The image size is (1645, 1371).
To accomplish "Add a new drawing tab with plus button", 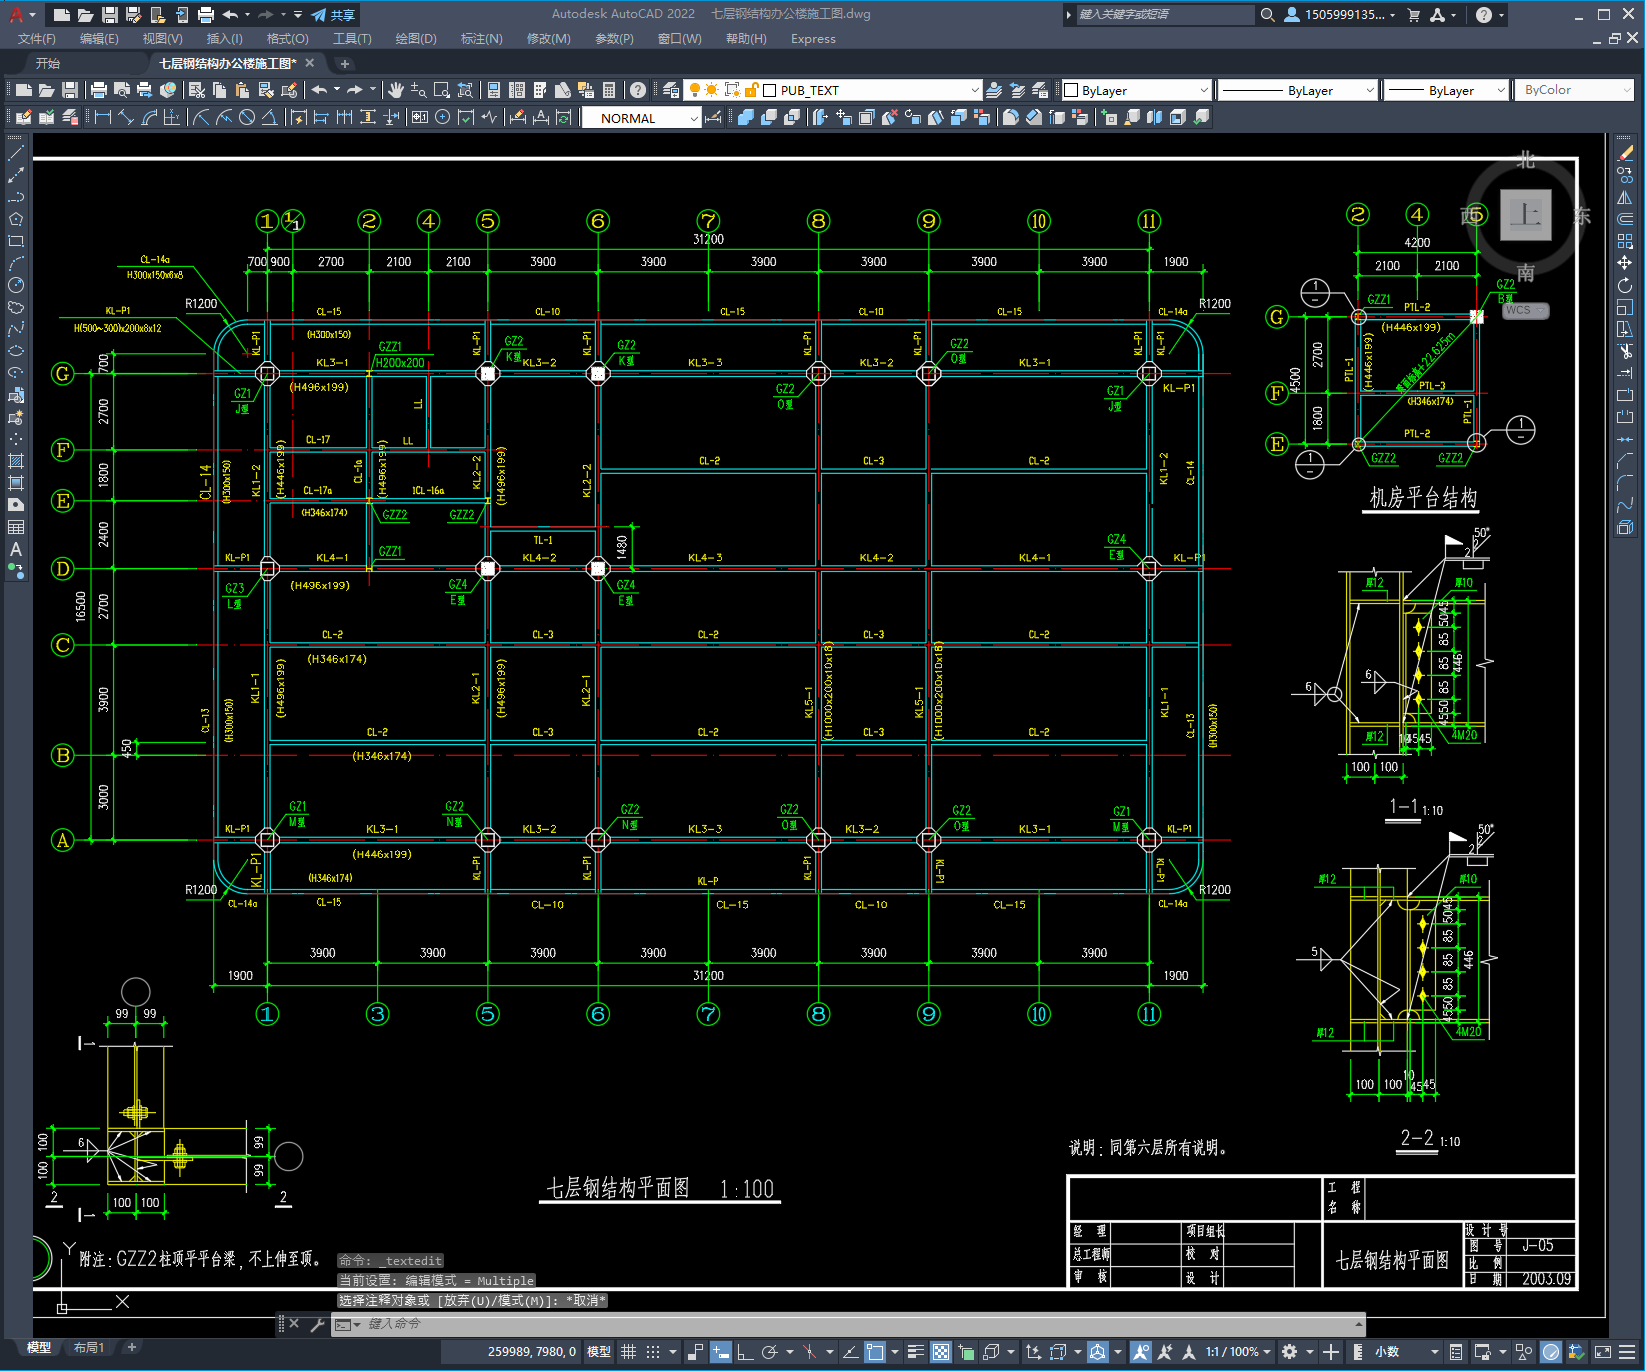I will [345, 64].
